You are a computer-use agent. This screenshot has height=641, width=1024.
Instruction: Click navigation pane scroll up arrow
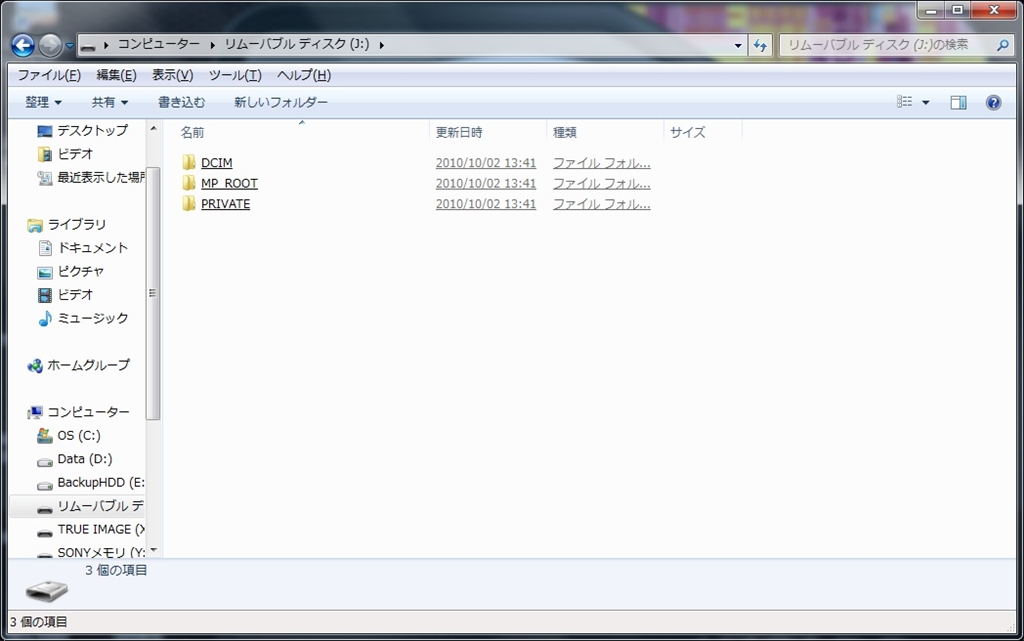[153, 129]
